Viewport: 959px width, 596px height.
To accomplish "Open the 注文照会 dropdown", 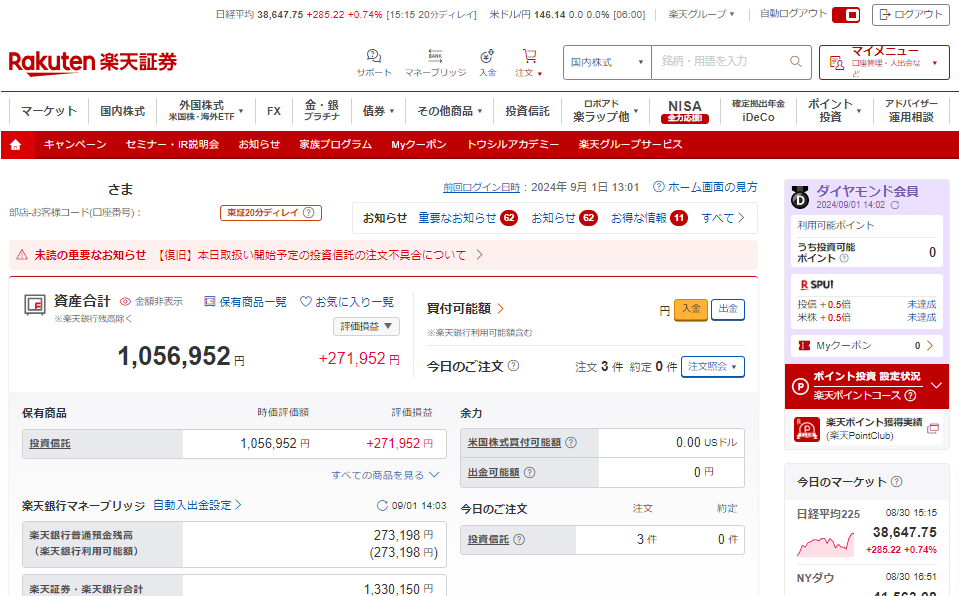I will [713, 367].
